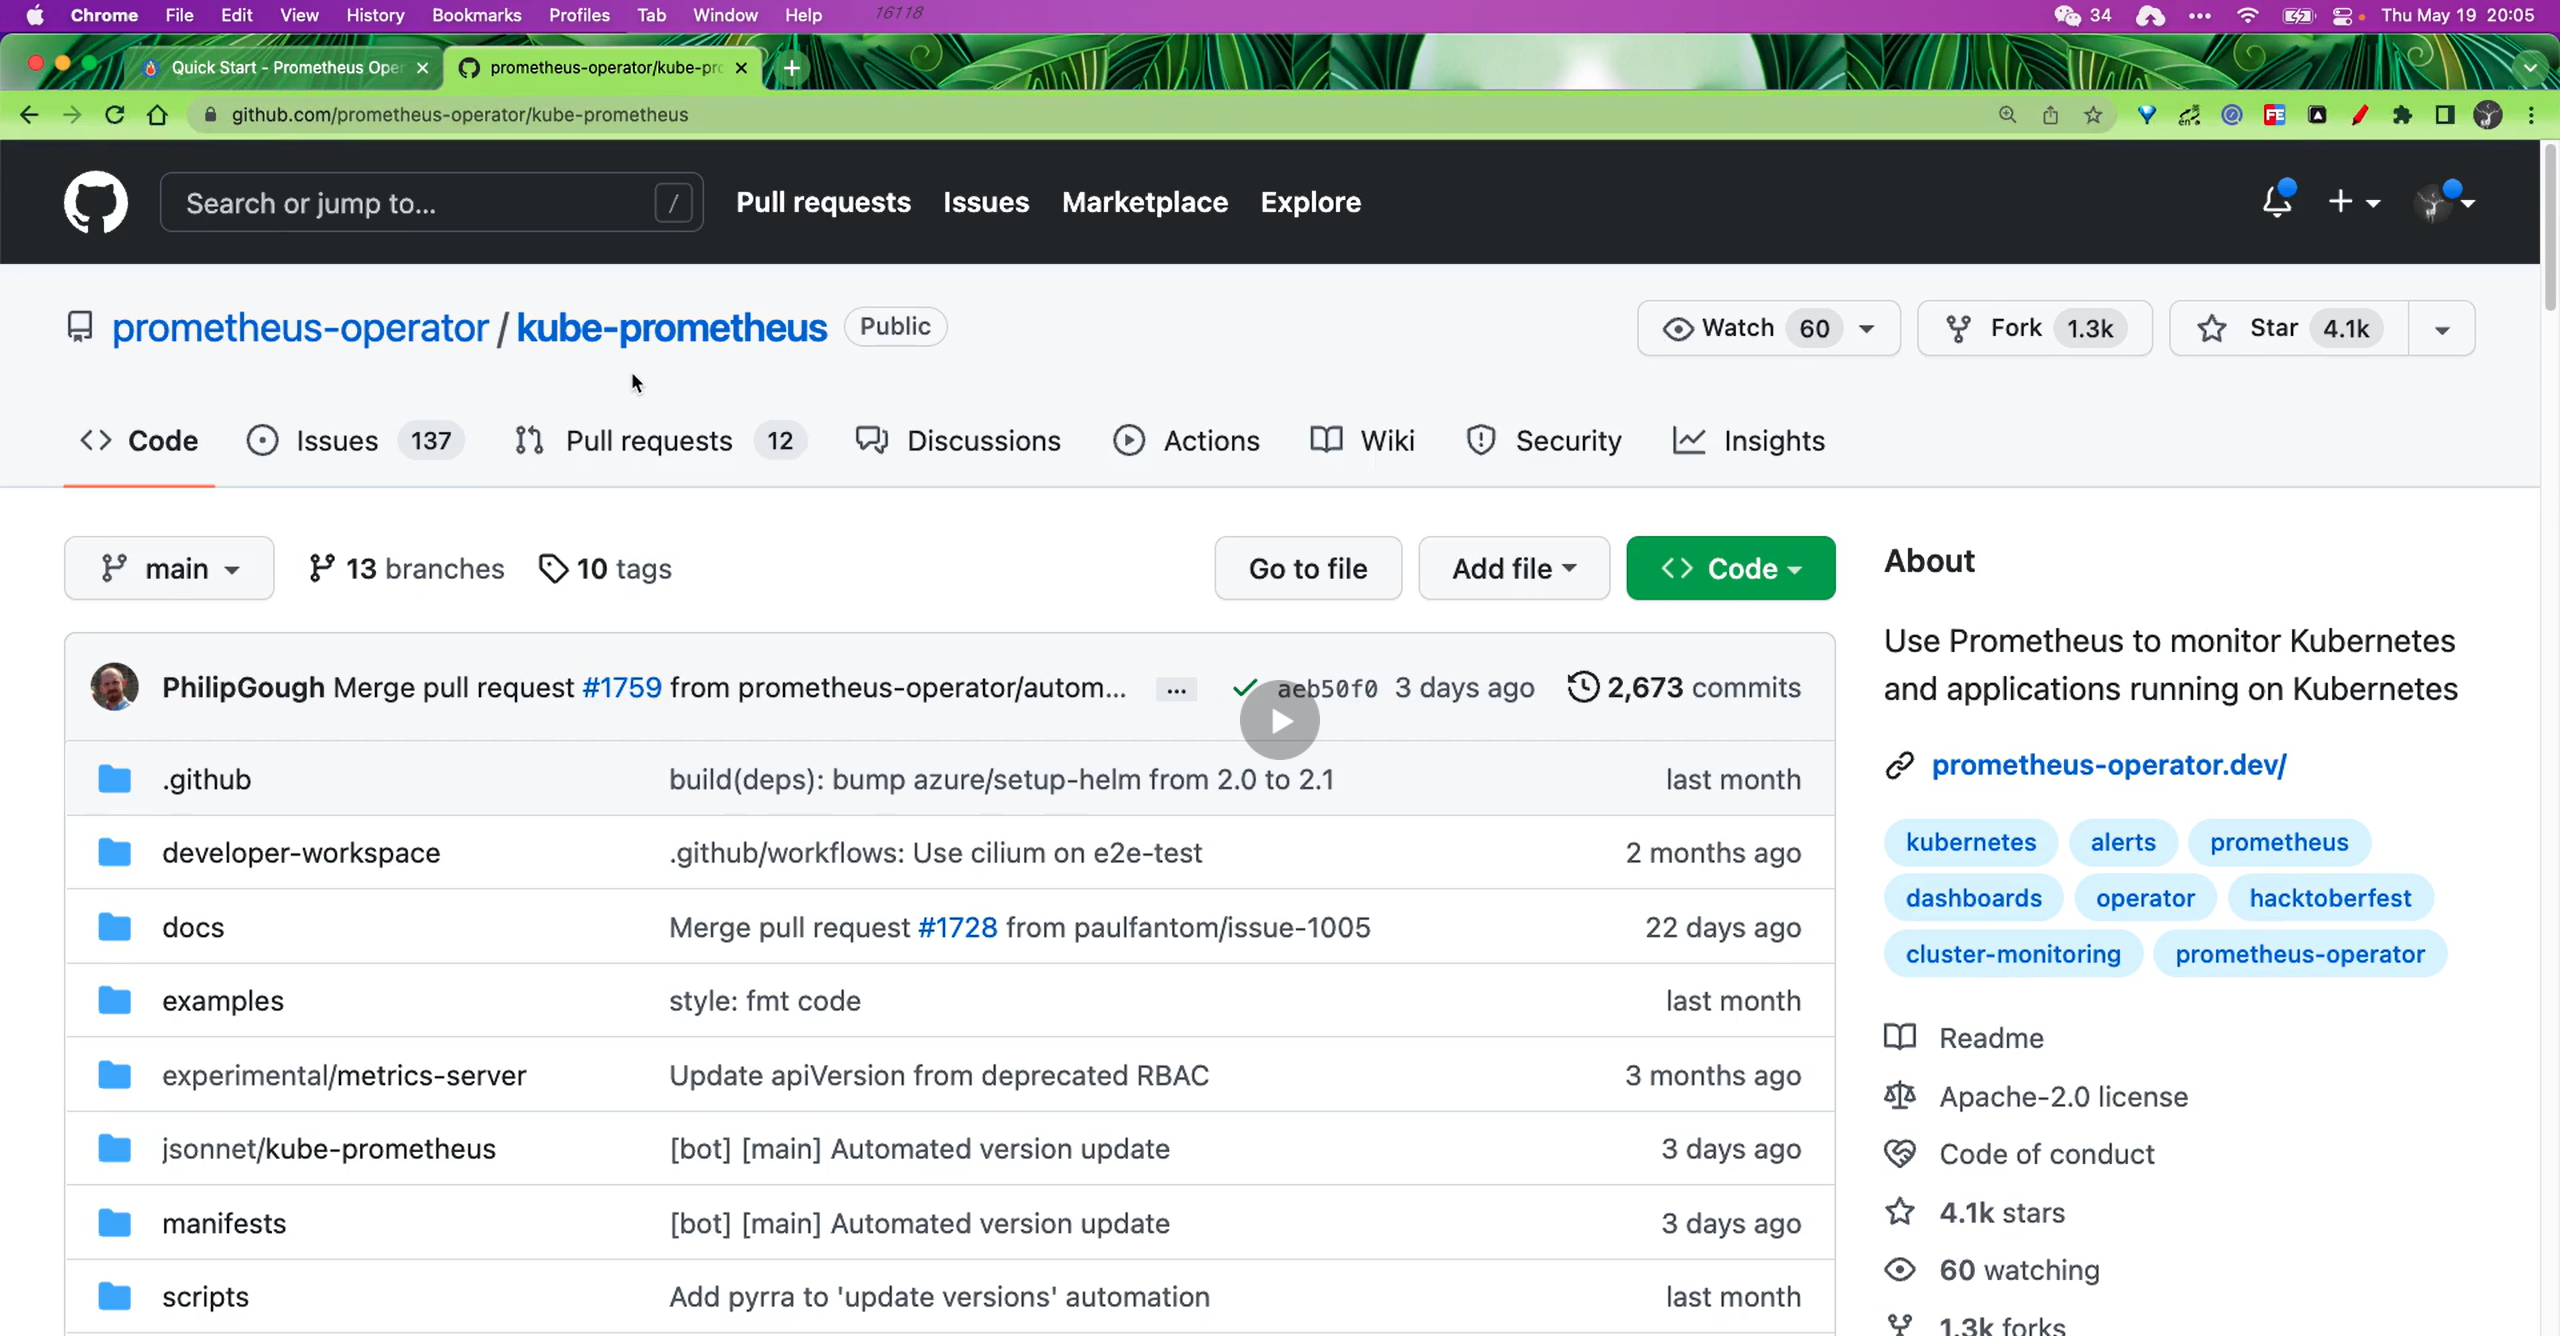Switch to the Code tab
Viewport: 2560px width, 1336px height.
tap(139, 440)
